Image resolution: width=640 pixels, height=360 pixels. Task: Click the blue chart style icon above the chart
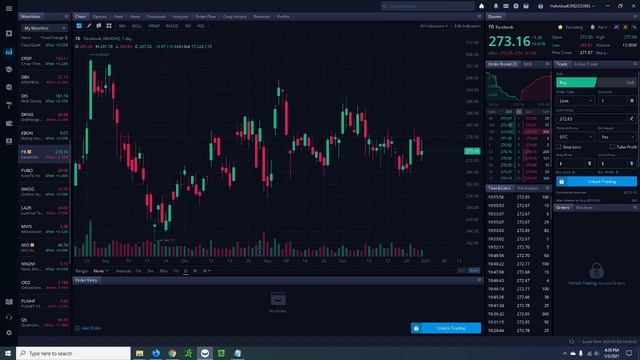pos(79,26)
